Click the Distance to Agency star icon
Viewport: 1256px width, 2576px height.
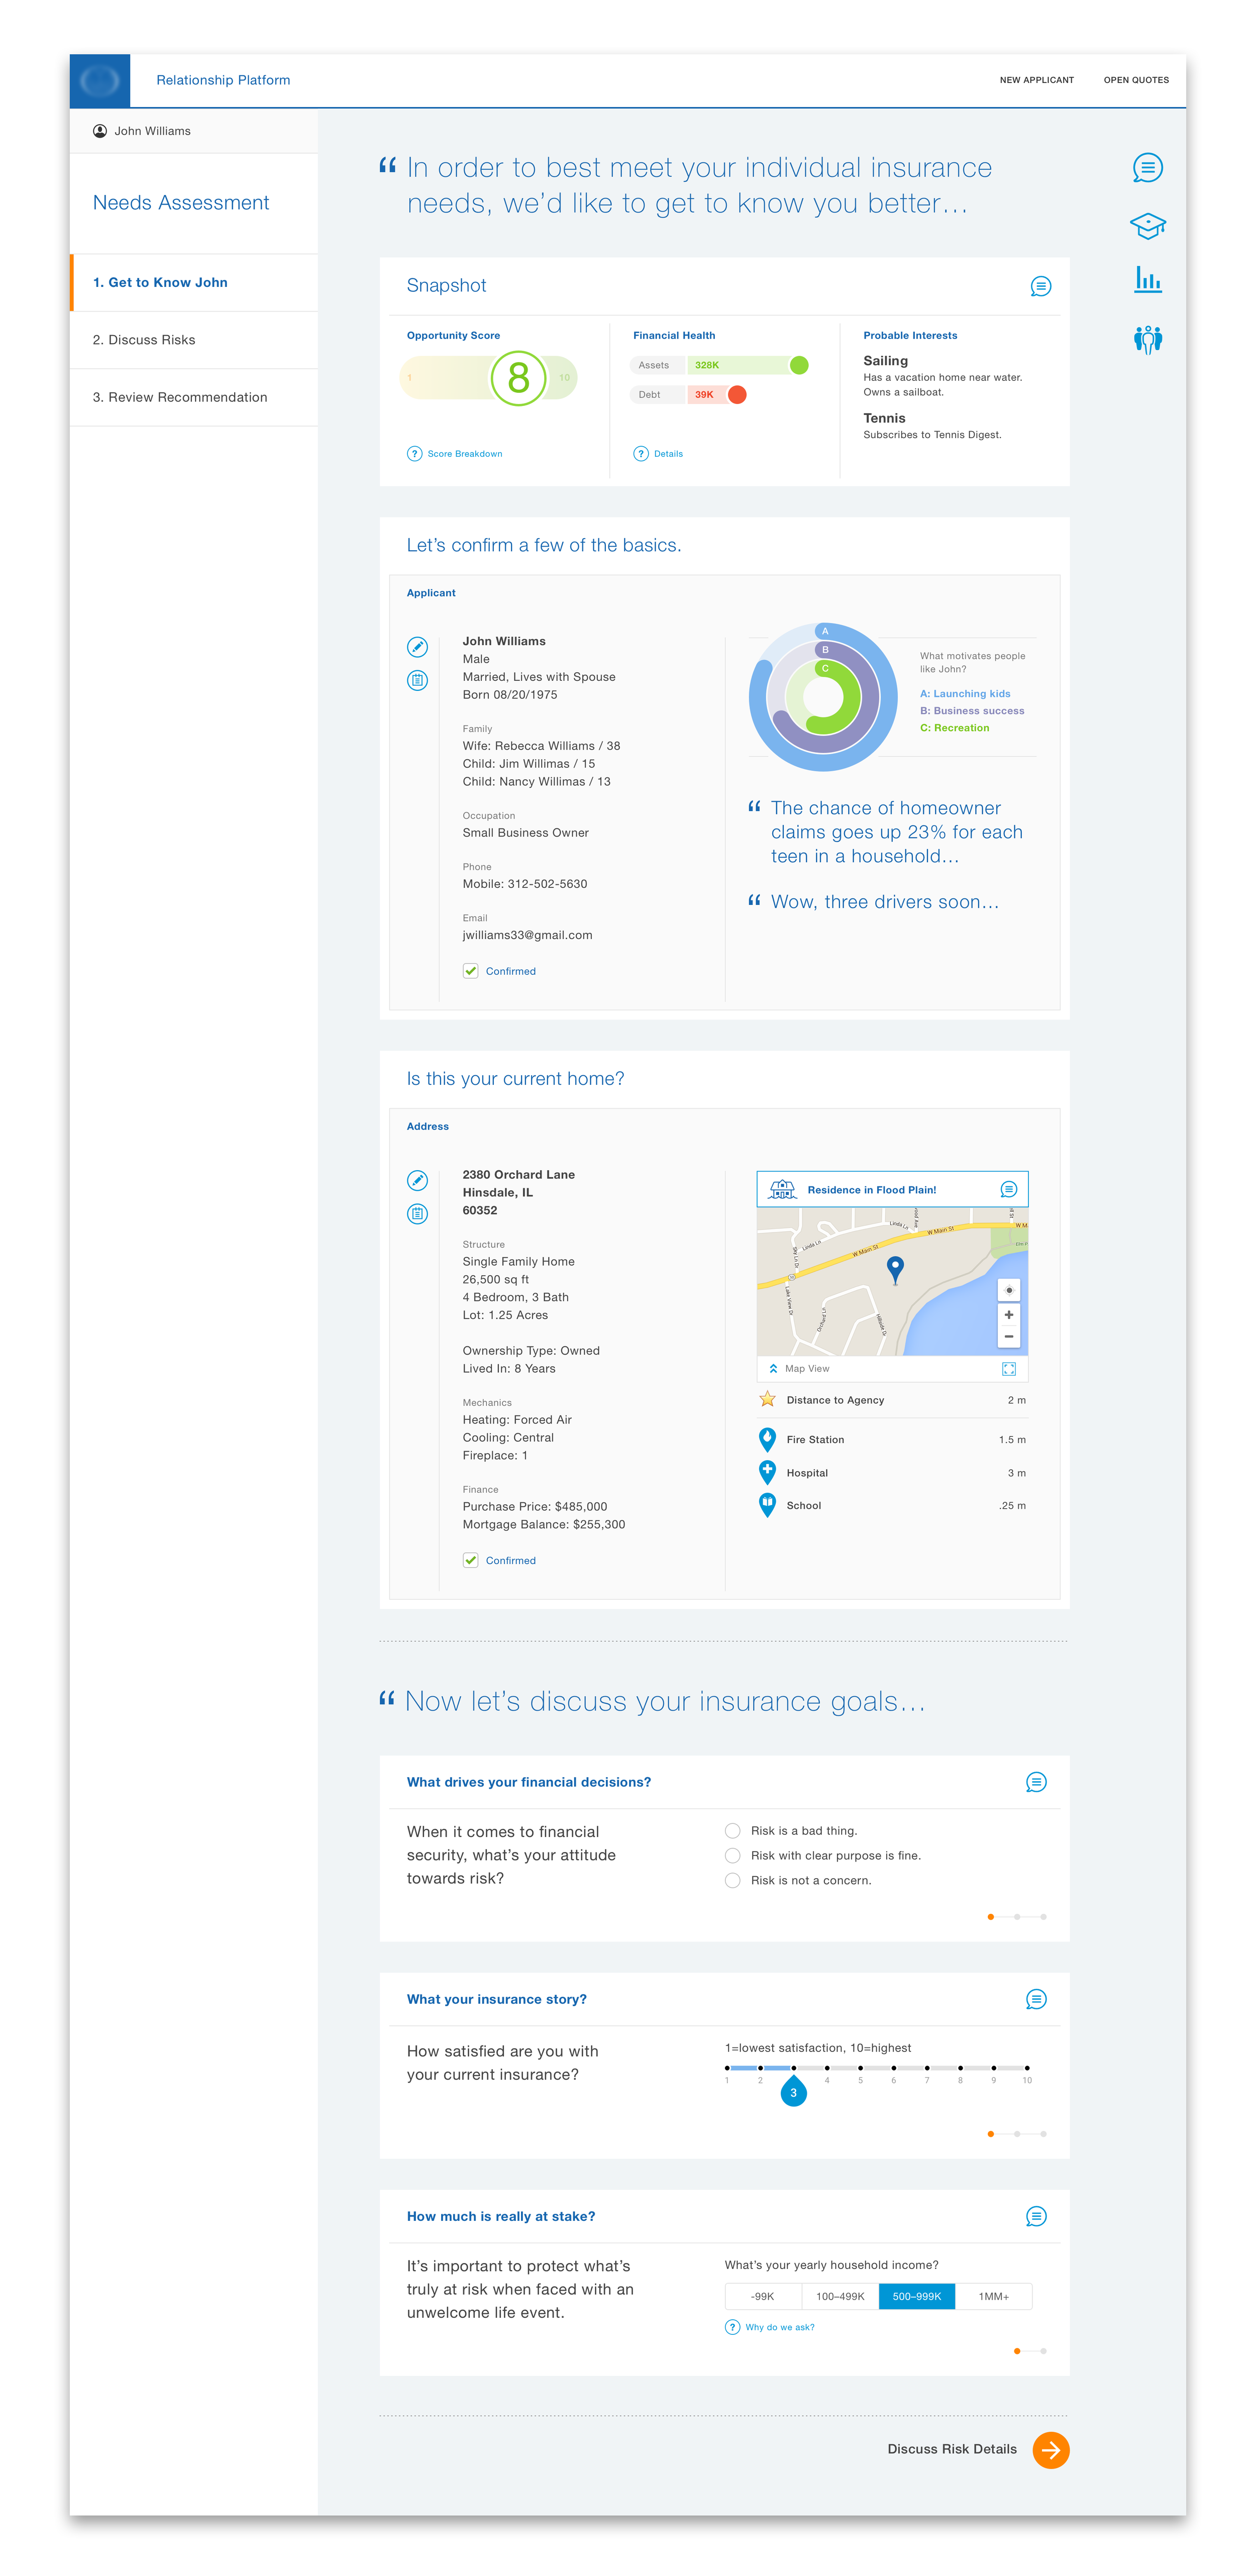767,1400
